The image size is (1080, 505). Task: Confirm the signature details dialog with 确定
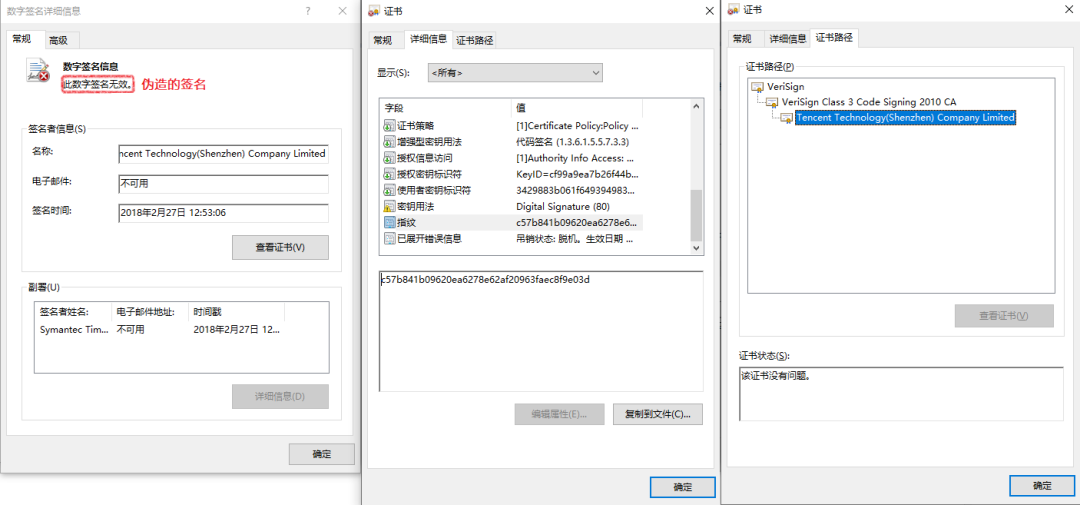coord(322,454)
